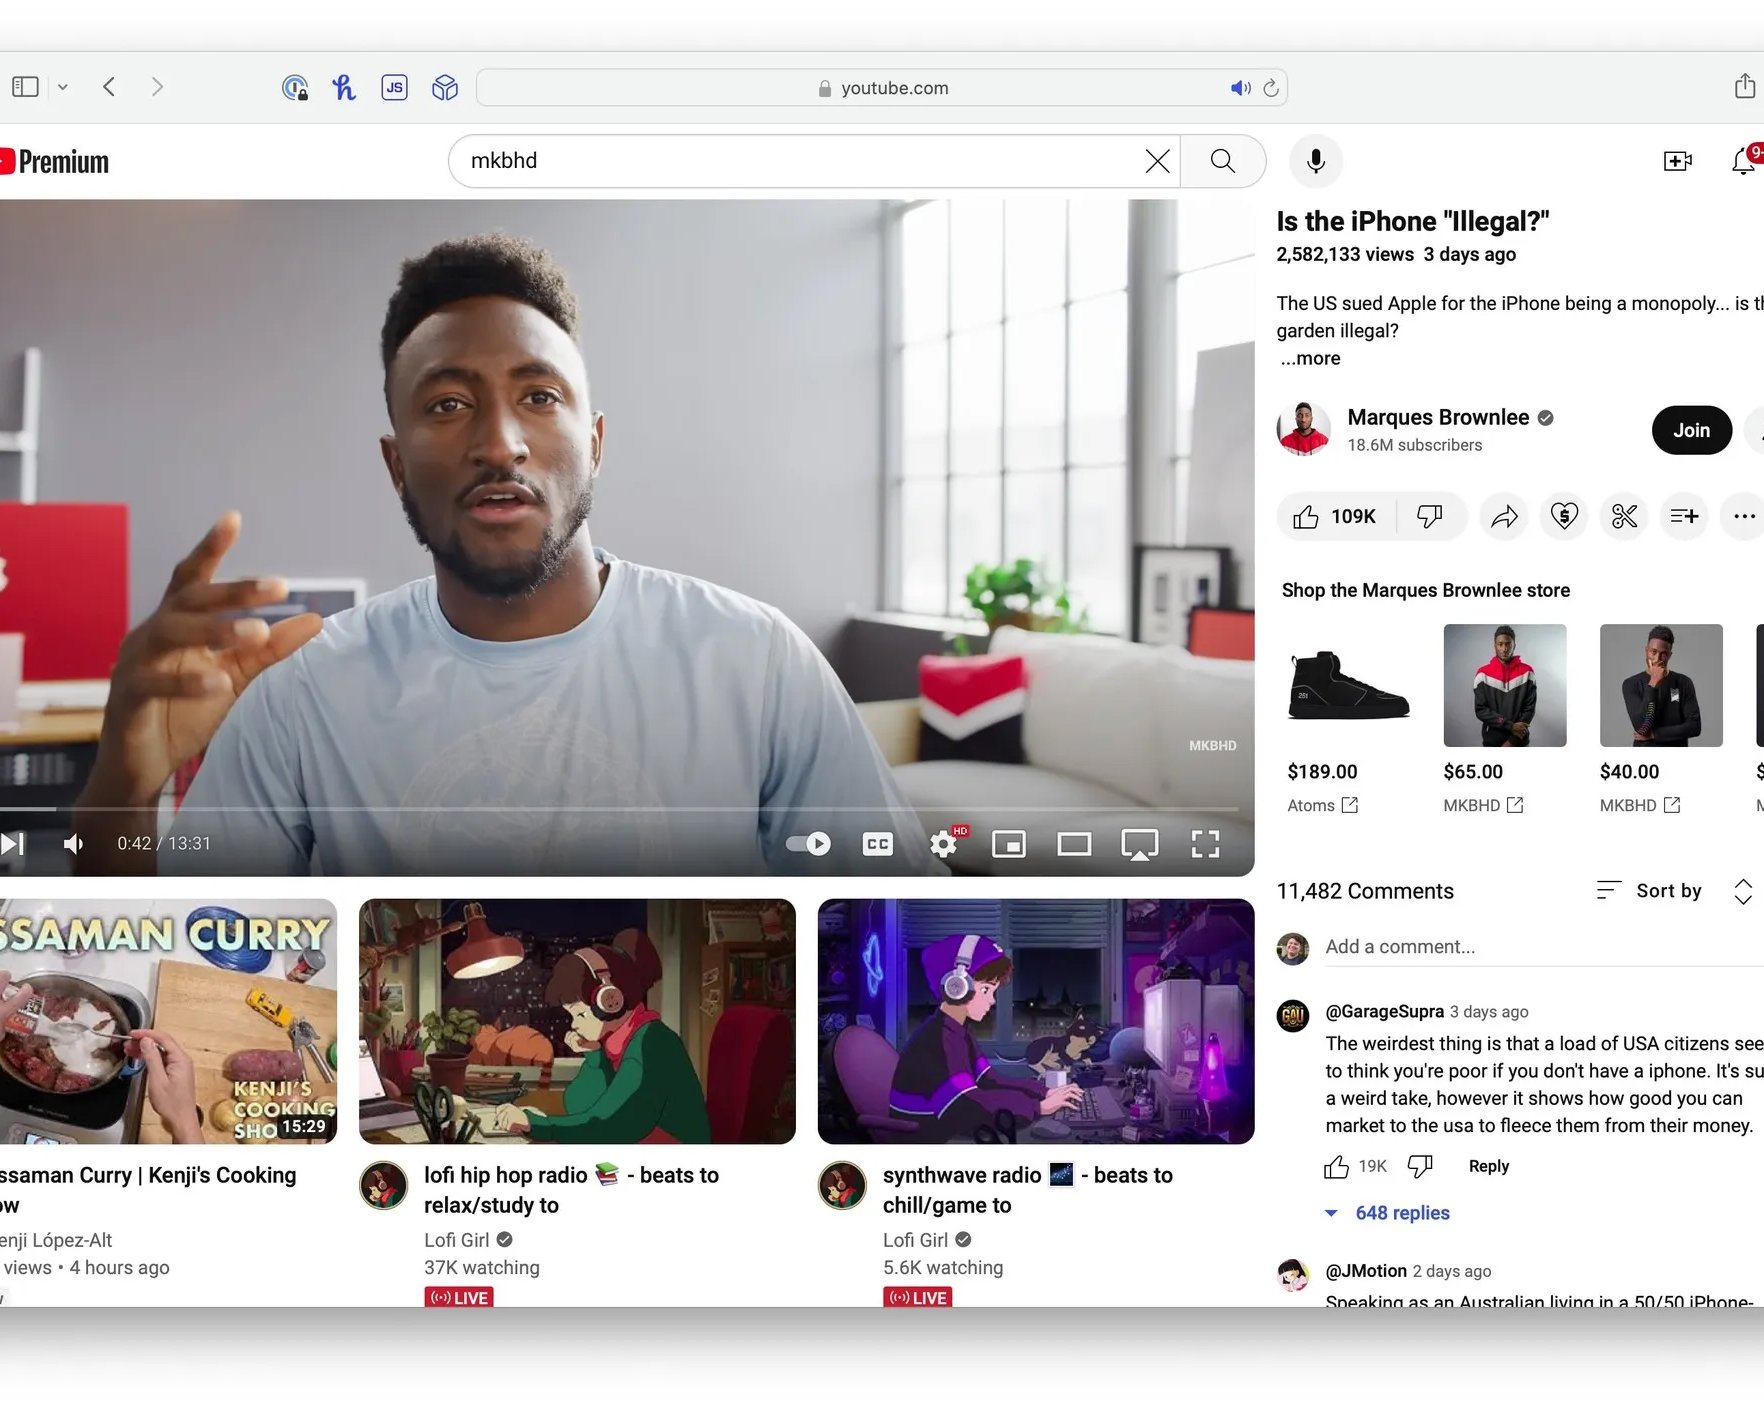Skip to the next video
Image resolution: width=1764 pixels, height=1408 pixels.
pyautogui.click(x=12, y=844)
